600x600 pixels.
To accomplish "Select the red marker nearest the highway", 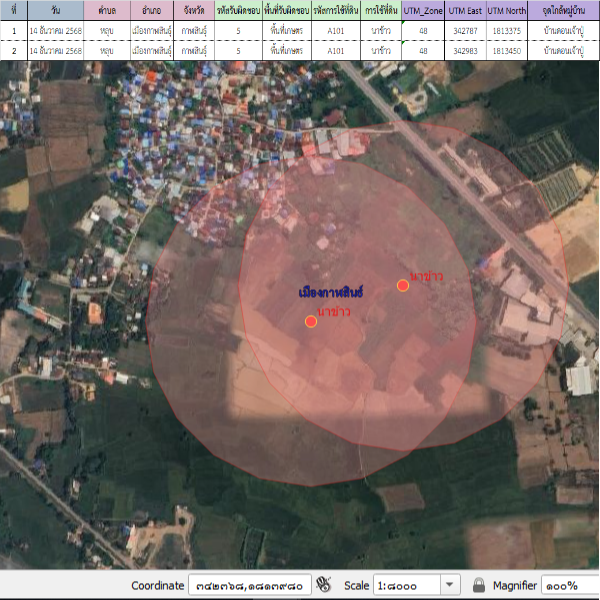I will tap(403, 285).
